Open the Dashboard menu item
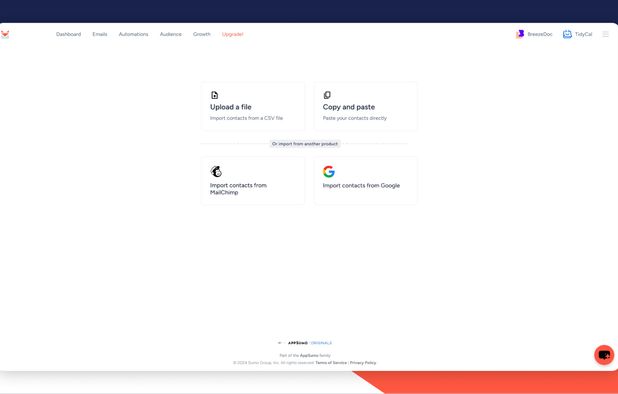 click(x=68, y=34)
